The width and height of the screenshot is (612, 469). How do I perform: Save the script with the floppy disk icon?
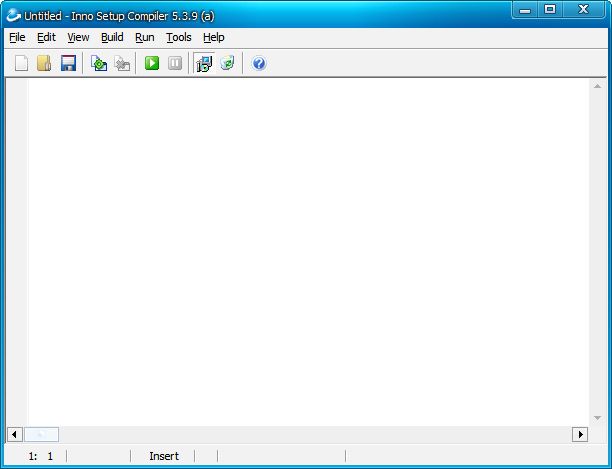[68, 63]
